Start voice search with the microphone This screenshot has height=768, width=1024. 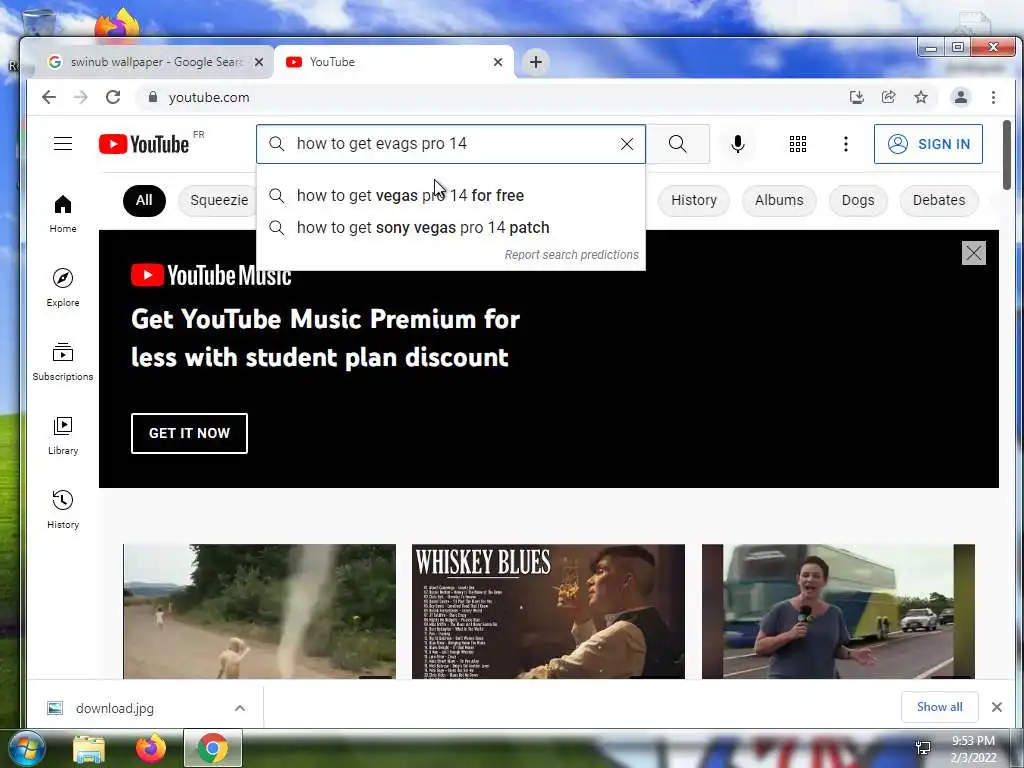pyautogui.click(x=738, y=144)
